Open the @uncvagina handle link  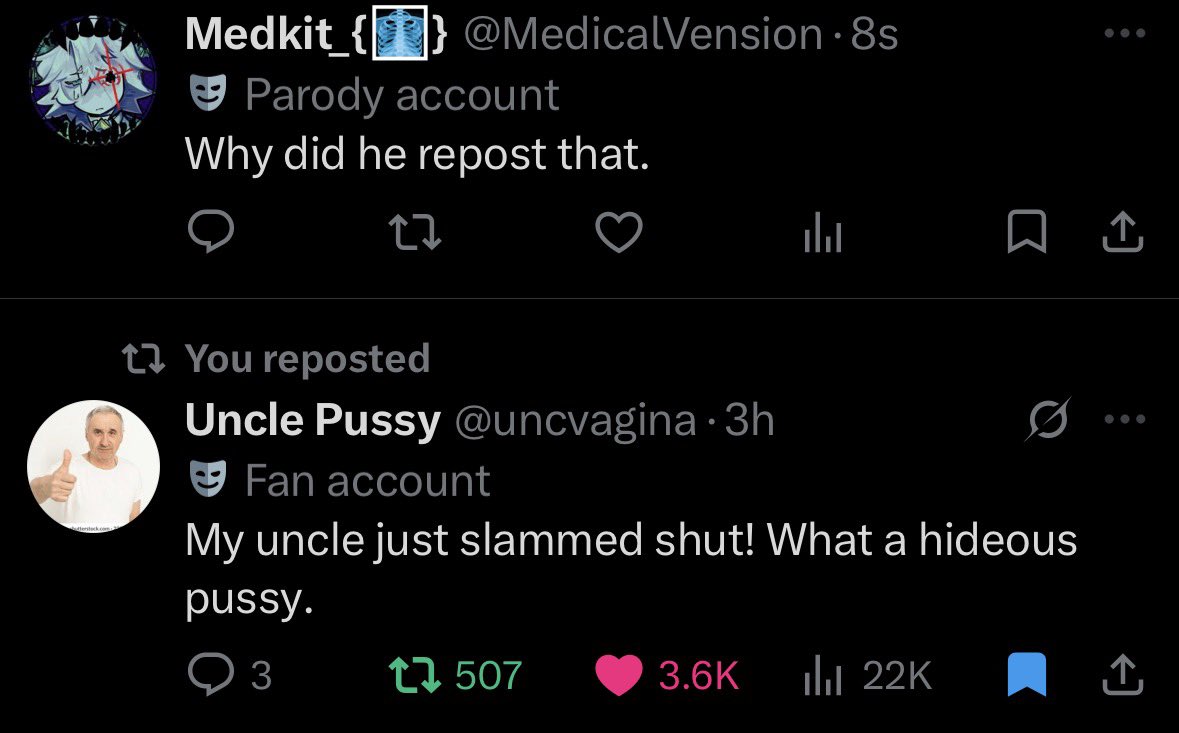click(x=575, y=420)
